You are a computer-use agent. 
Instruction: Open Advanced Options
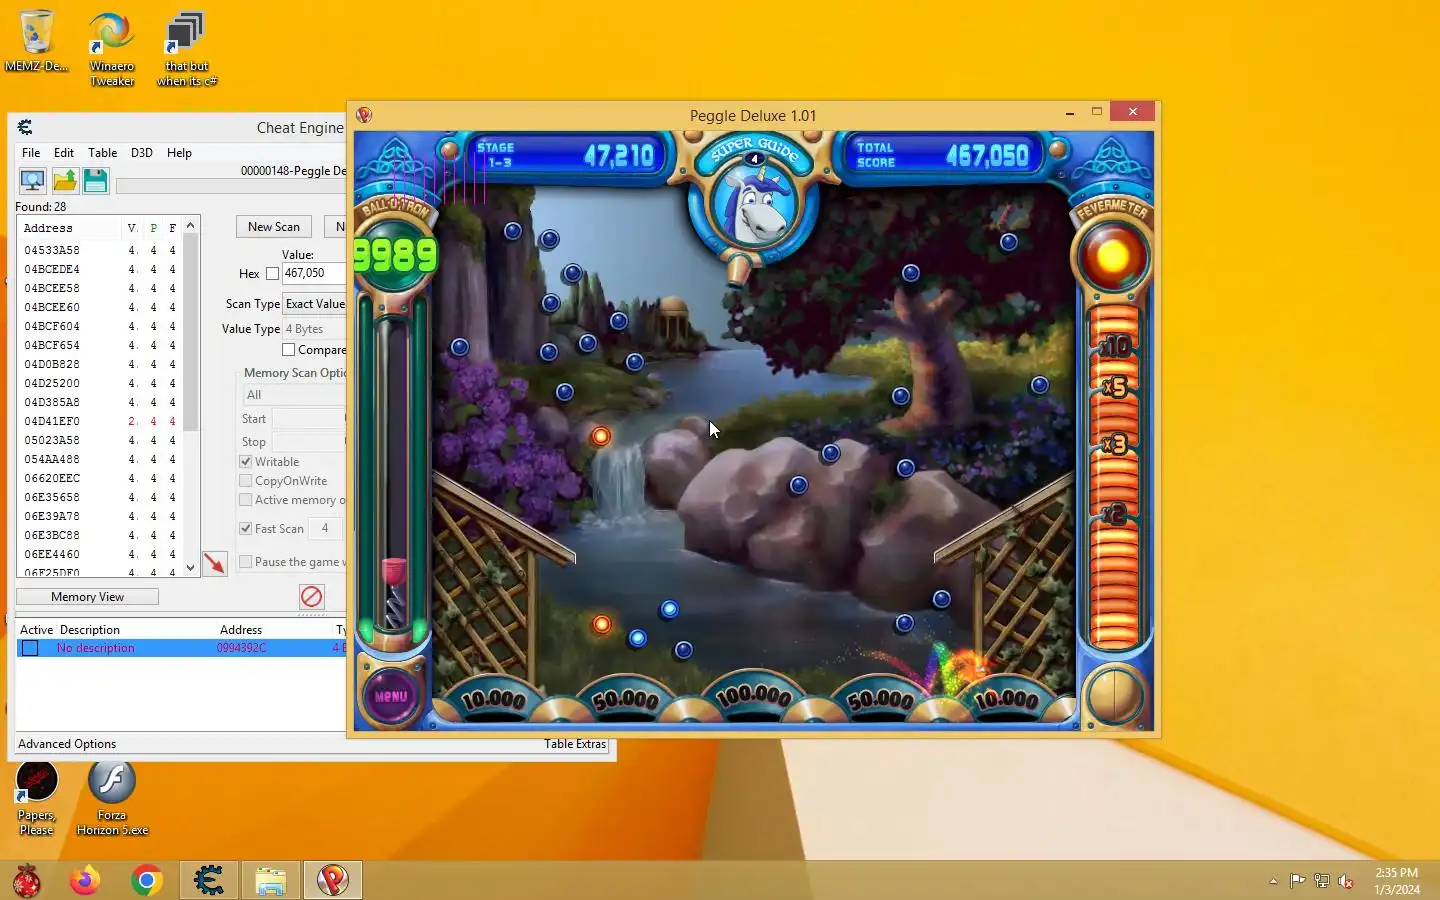67,744
